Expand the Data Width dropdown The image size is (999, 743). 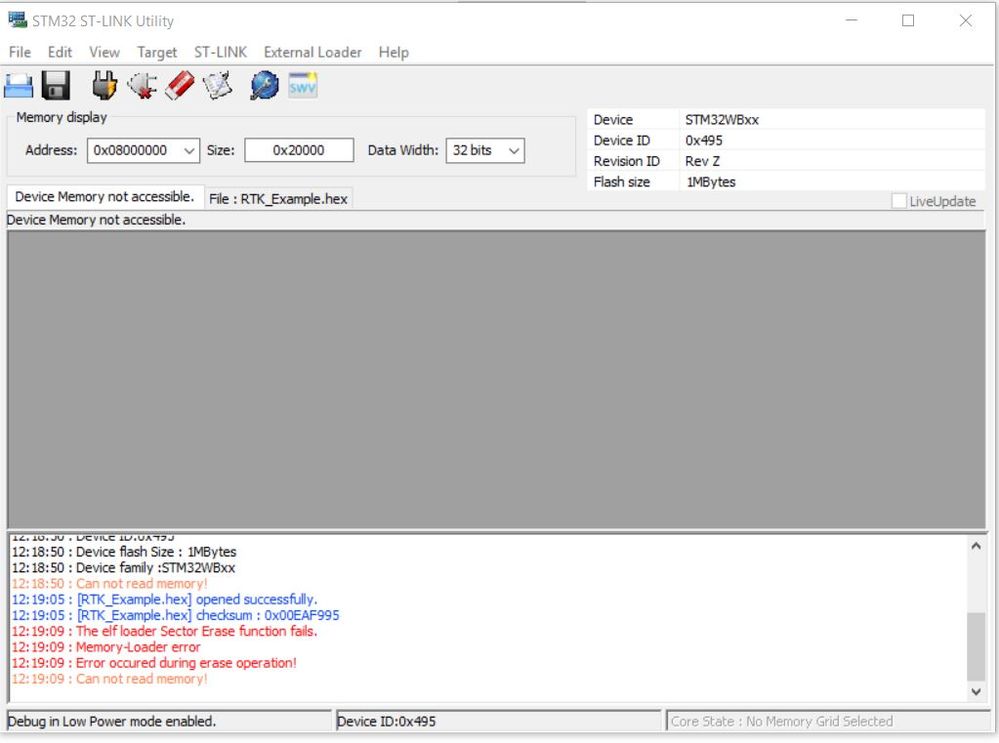coord(514,151)
